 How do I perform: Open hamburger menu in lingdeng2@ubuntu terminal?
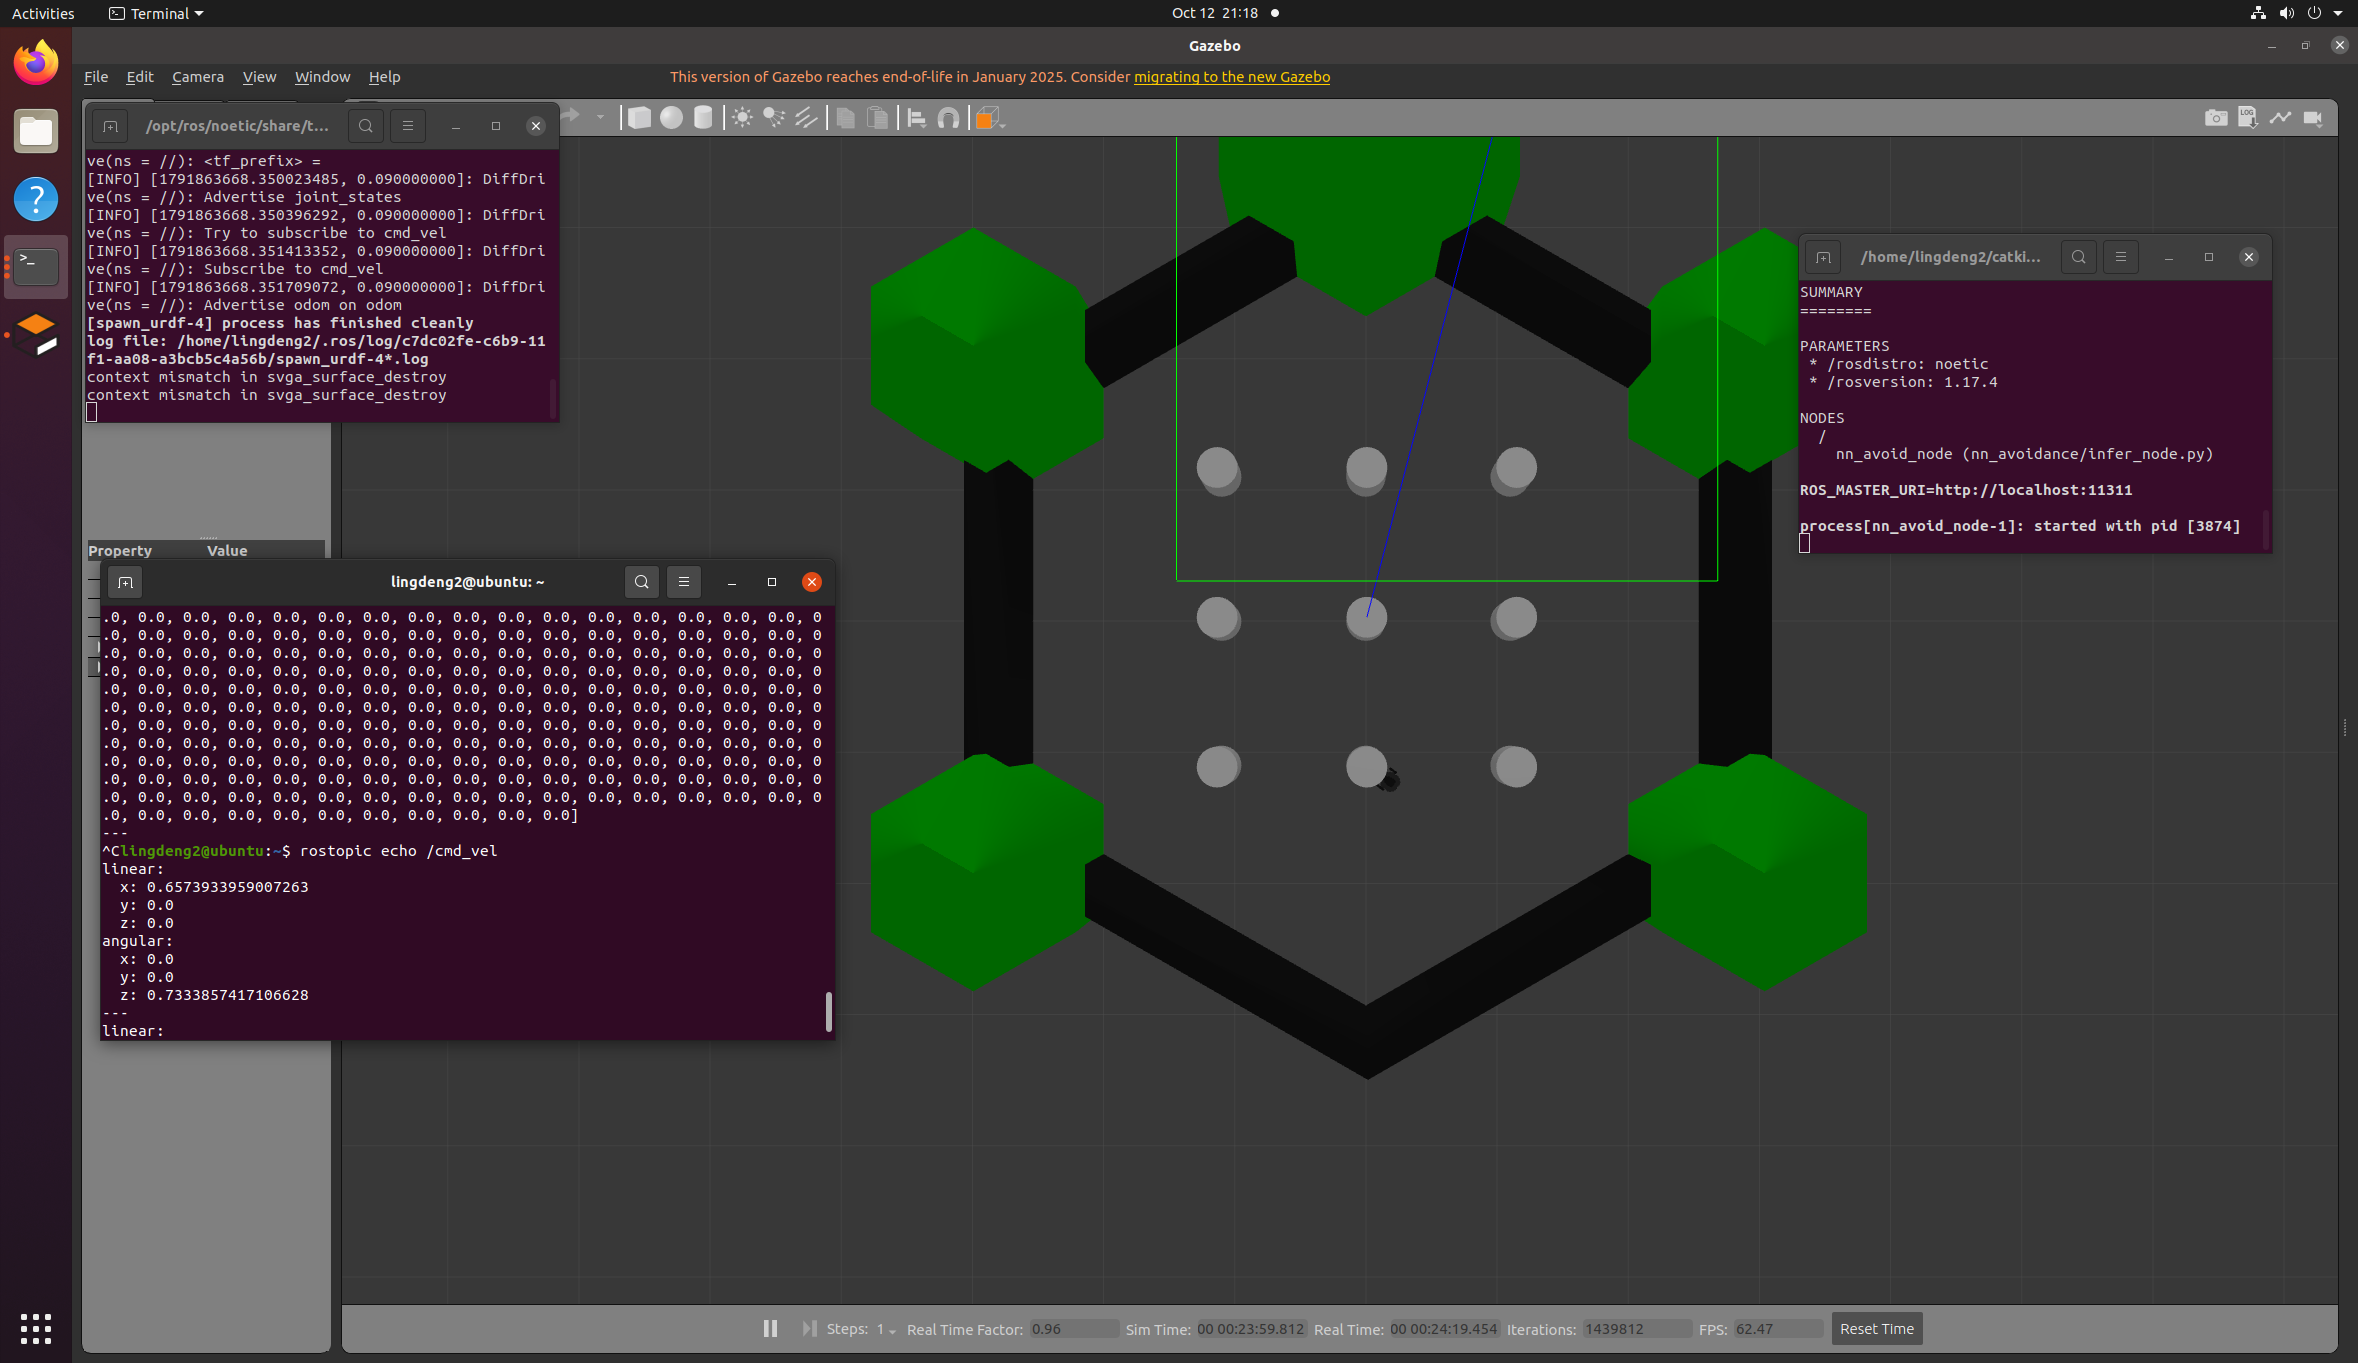coord(684,582)
